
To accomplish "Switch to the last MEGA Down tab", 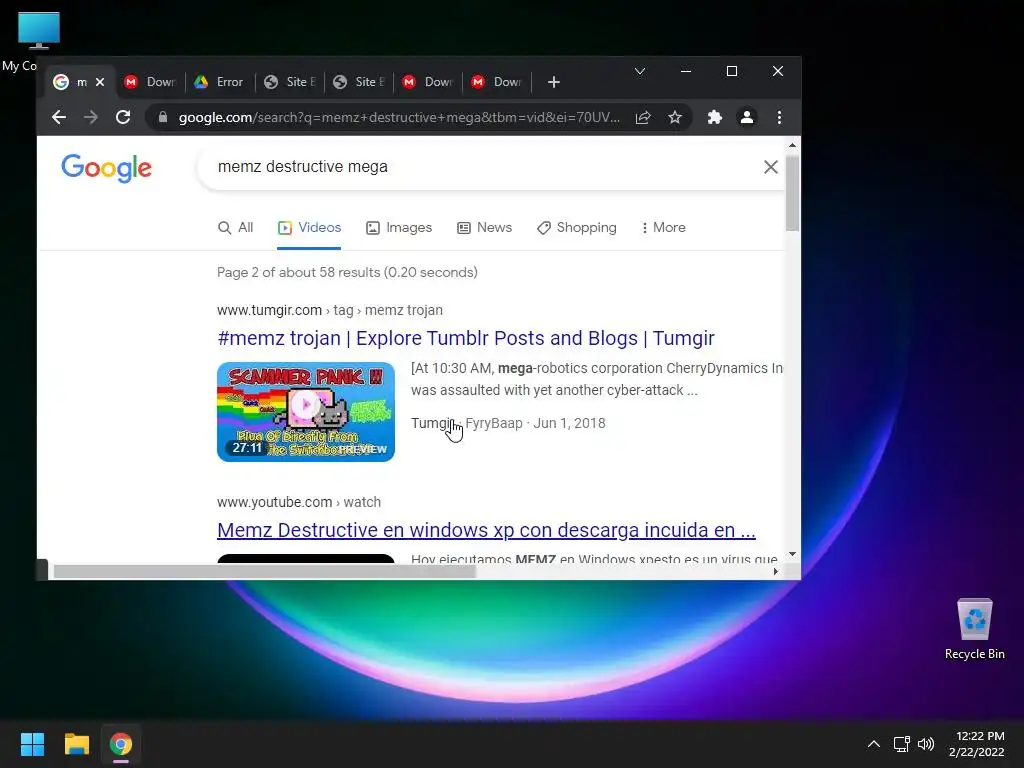I will click(x=497, y=82).
